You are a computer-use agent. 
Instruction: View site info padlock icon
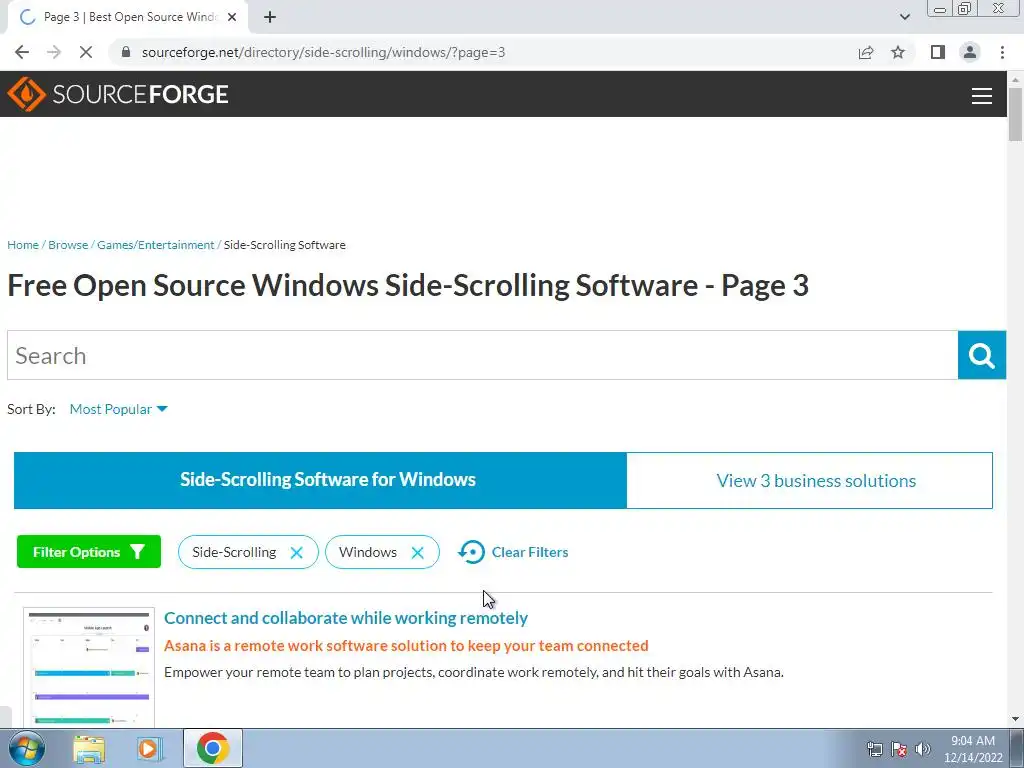pyautogui.click(x=126, y=52)
